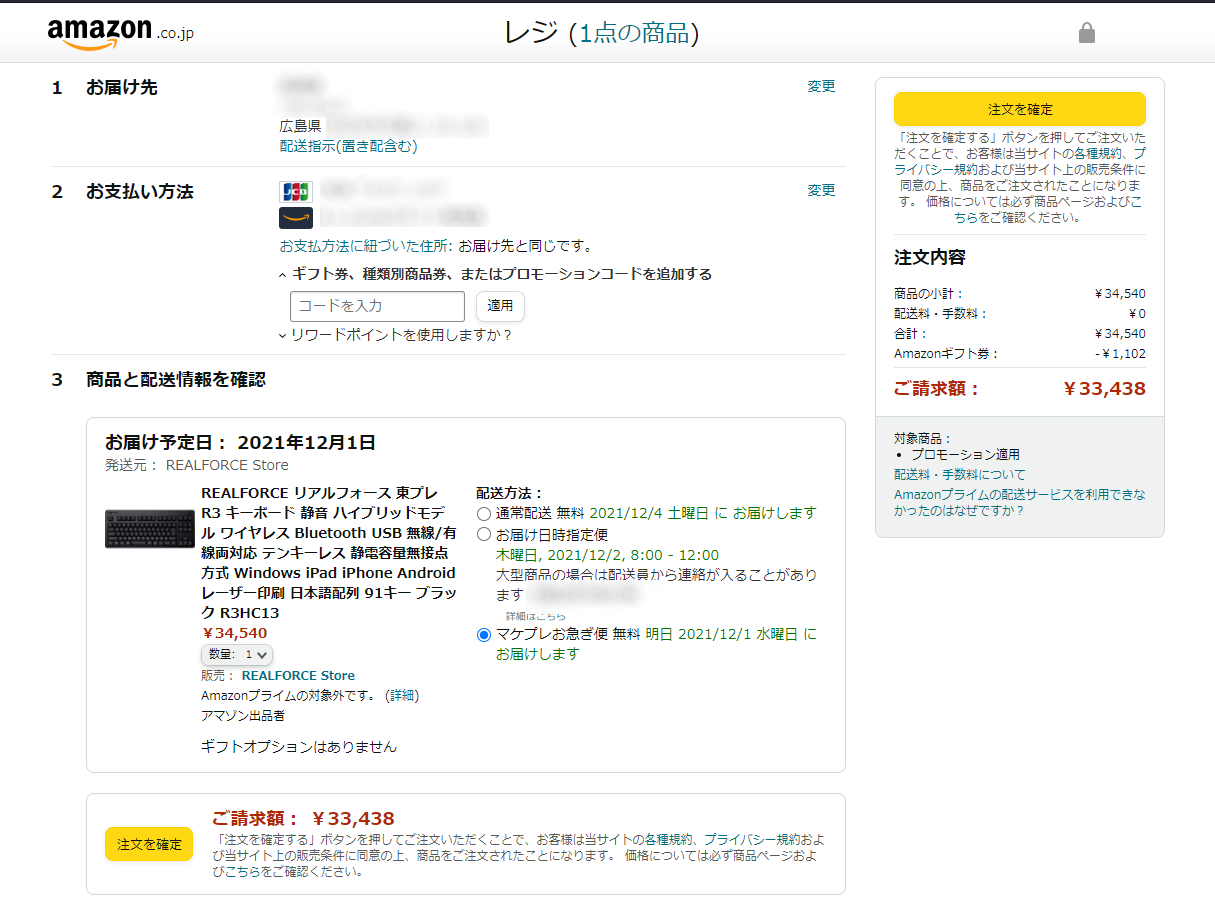
Task: Open the 数量 quantity dropdown
Action: click(x=237, y=654)
